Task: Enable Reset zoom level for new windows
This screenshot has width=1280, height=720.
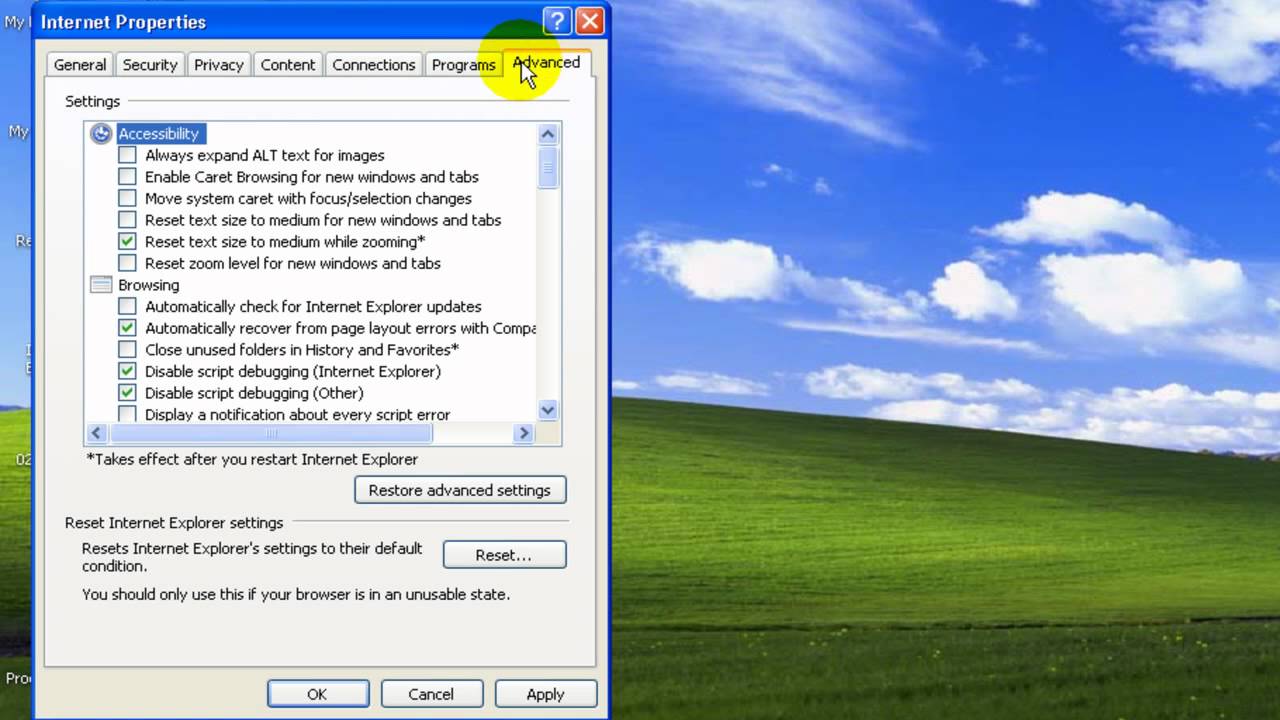Action: [x=127, y=263]
